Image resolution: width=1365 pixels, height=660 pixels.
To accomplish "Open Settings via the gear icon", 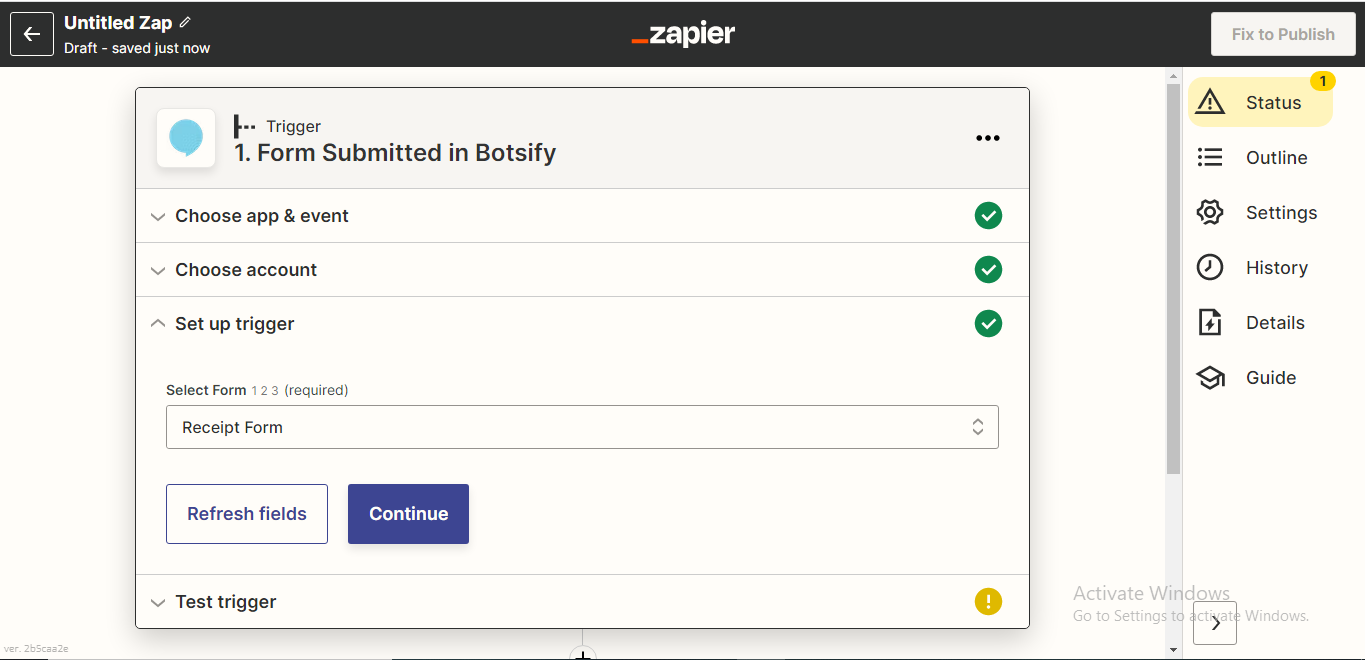I will (1210, 213).
